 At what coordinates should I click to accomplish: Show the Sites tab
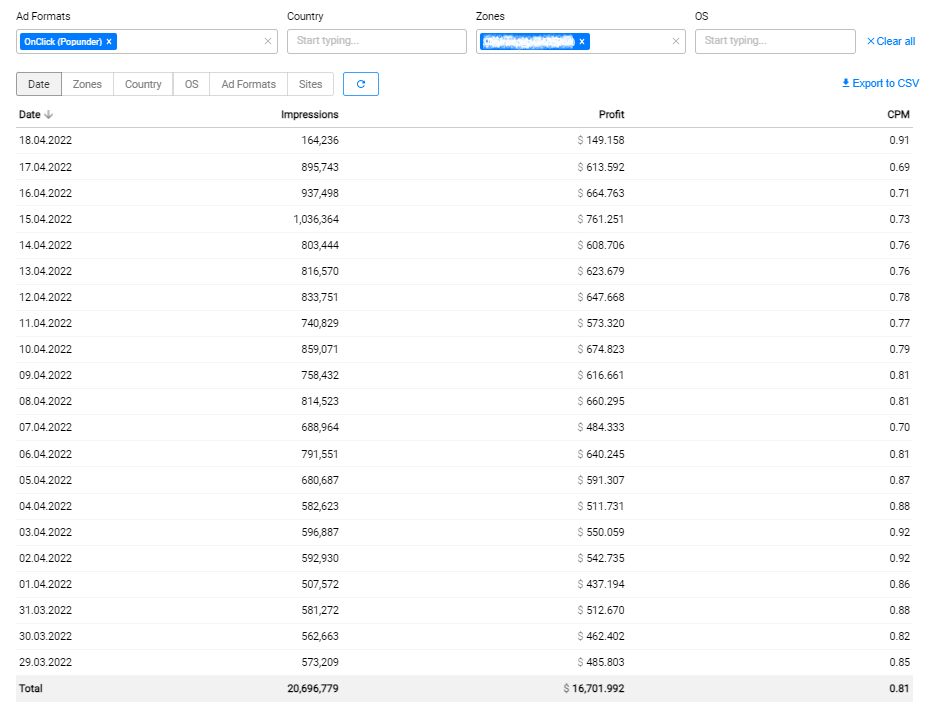tap(310, 84)
